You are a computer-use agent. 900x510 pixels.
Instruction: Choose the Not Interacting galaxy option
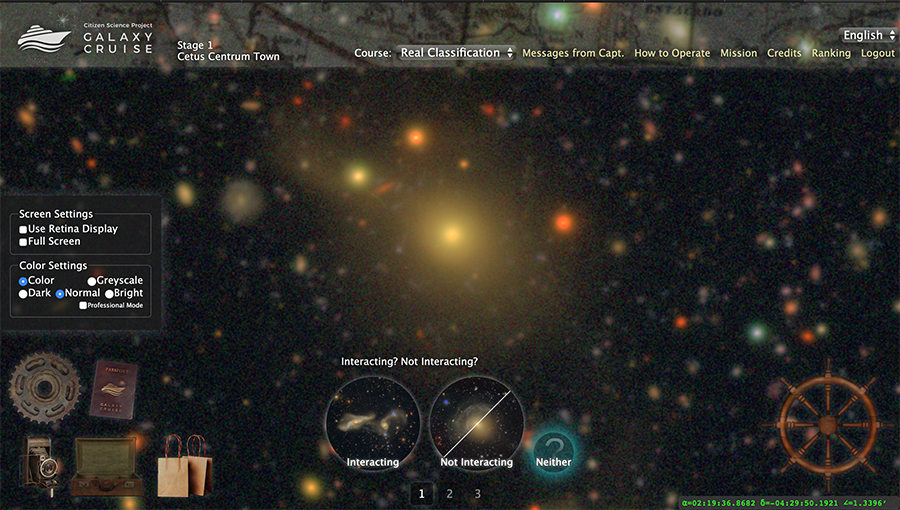(476, 422)
